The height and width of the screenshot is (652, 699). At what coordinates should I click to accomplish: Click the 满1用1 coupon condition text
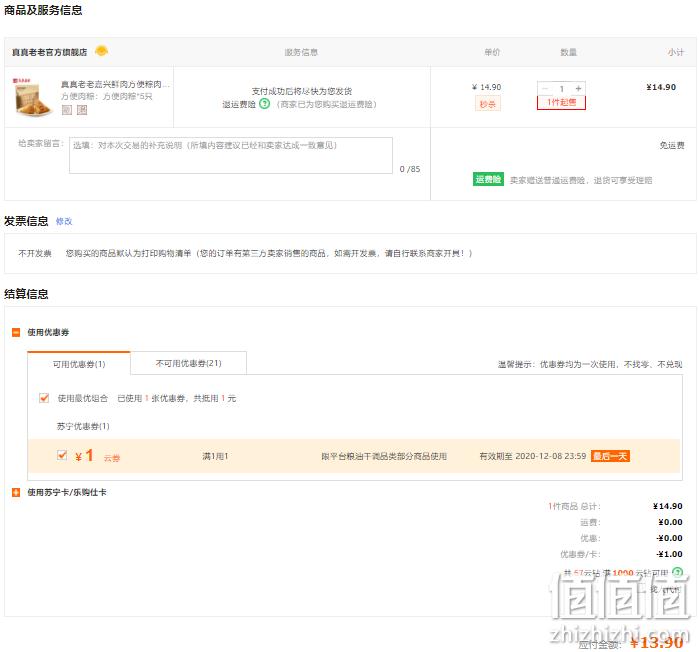(215, 456)
